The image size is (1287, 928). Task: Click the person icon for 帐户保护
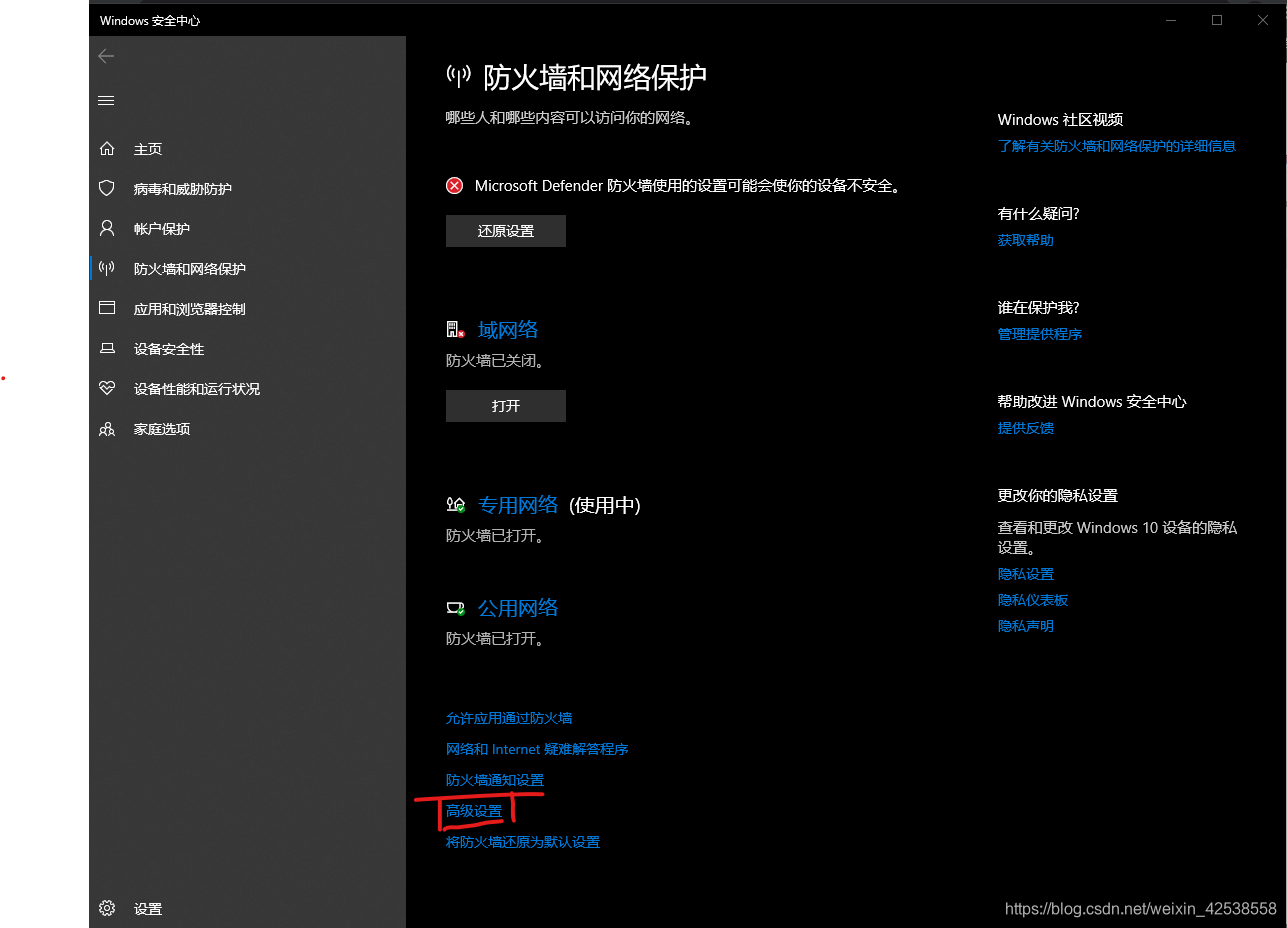point(107,229)
